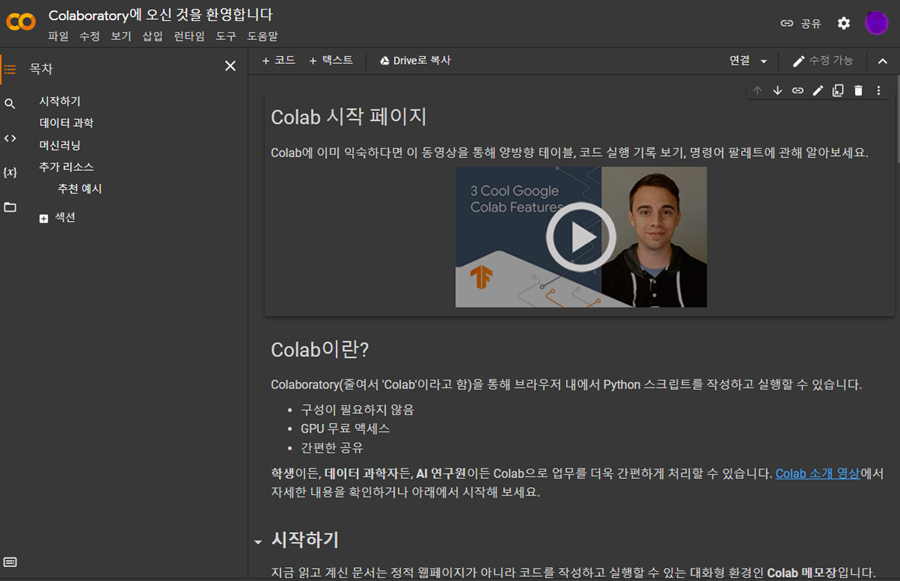Open more cell actions three-dot menu
Image resolution: width=900 pixels, height=581 pixels.
878,91
